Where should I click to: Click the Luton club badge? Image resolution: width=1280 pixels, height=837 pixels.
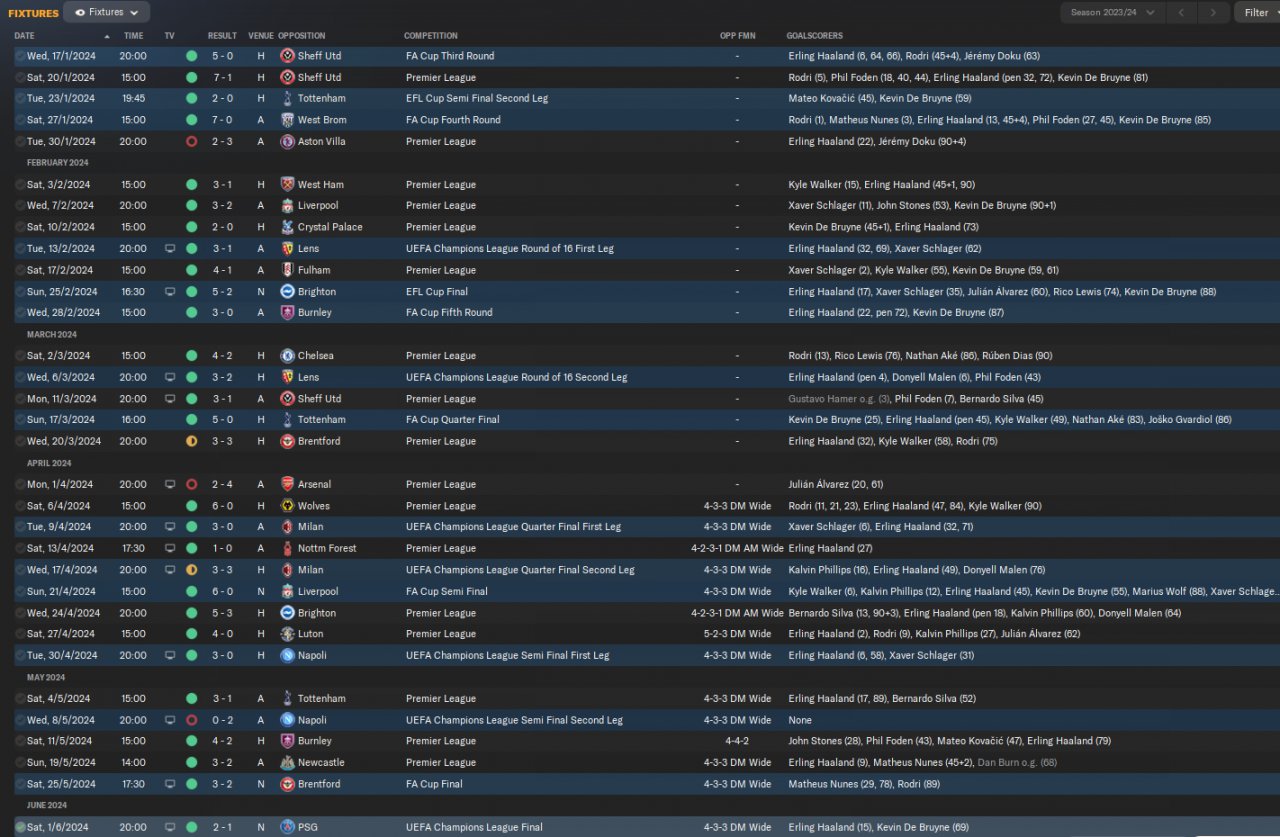click(288, 634)
